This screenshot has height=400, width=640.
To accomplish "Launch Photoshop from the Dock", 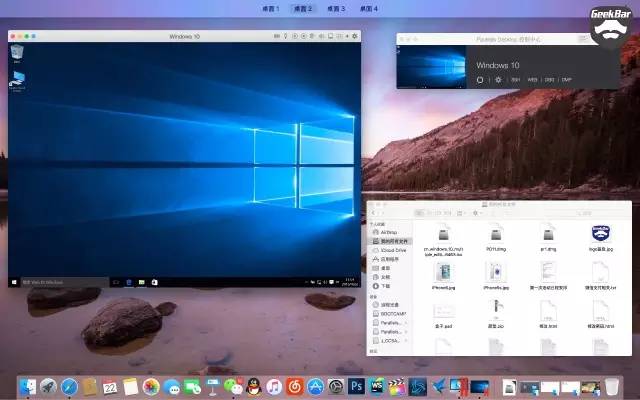I will pyautogui.click(x=356, y=387).
